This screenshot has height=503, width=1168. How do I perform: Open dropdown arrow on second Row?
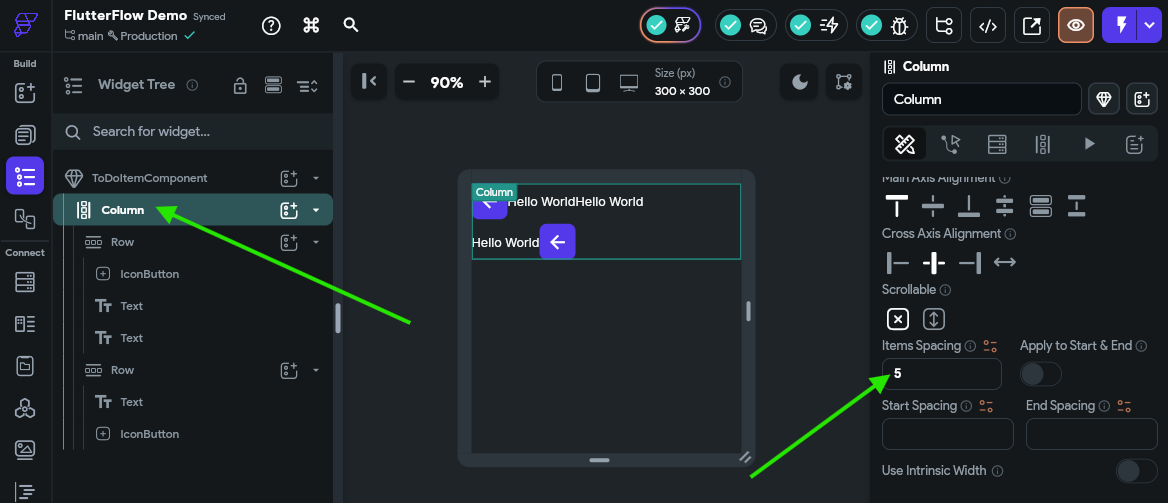coord(316,370)
